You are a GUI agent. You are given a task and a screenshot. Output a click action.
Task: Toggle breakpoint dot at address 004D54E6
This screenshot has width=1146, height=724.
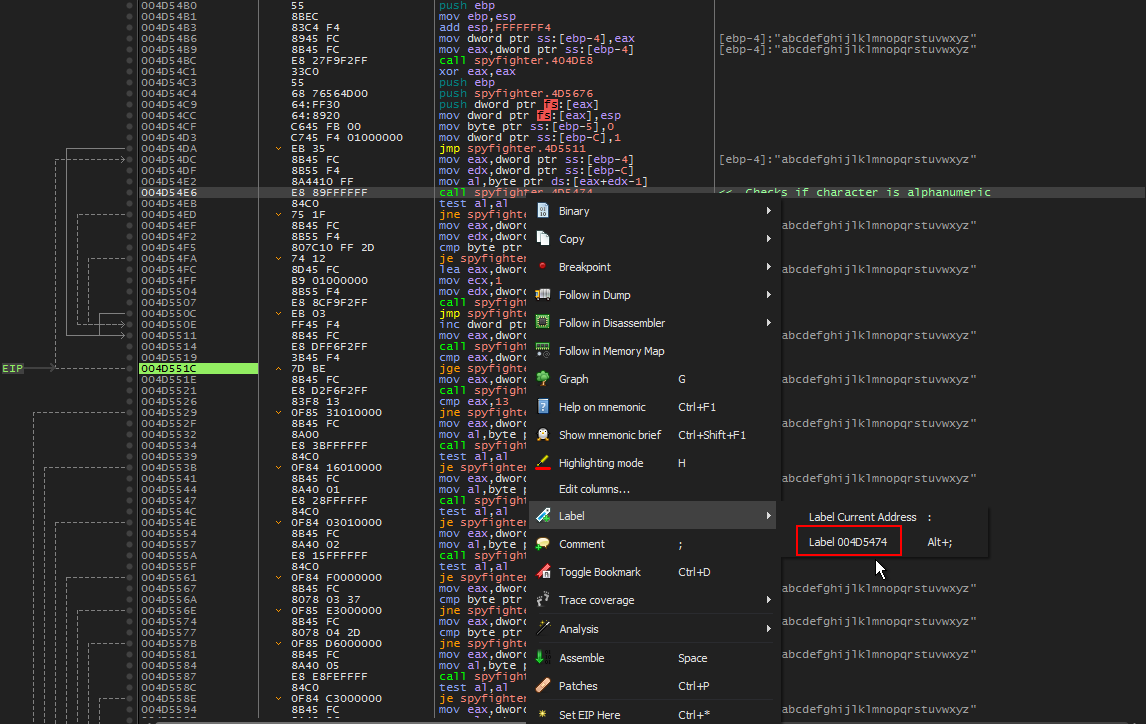(x=129, y=193)
